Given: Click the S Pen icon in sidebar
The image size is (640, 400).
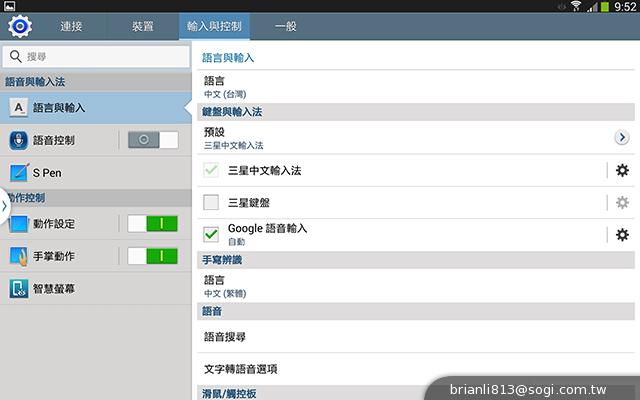Looking at the screenshot, I should click(19, 172).
